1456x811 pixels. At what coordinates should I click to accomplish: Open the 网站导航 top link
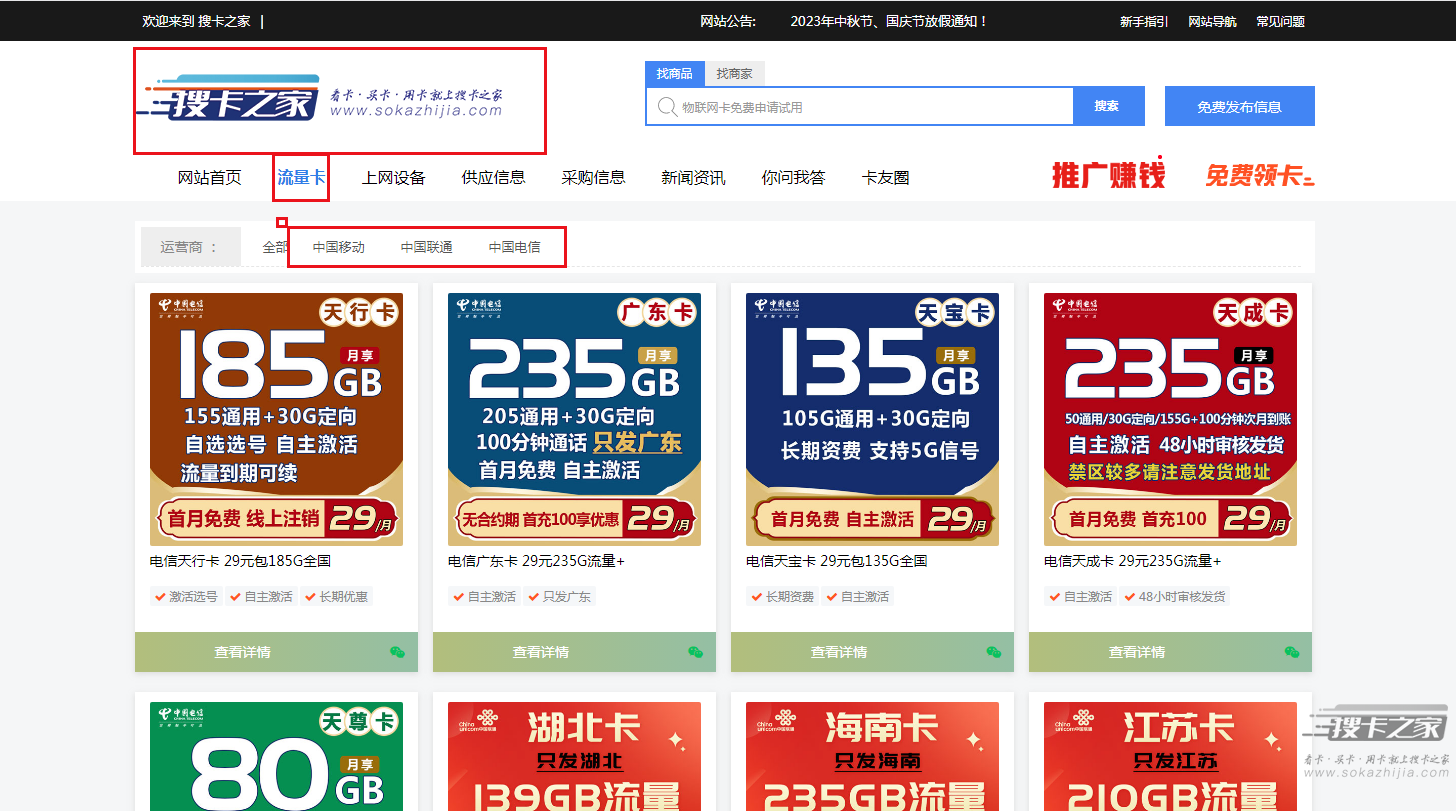coord(1212,21)
